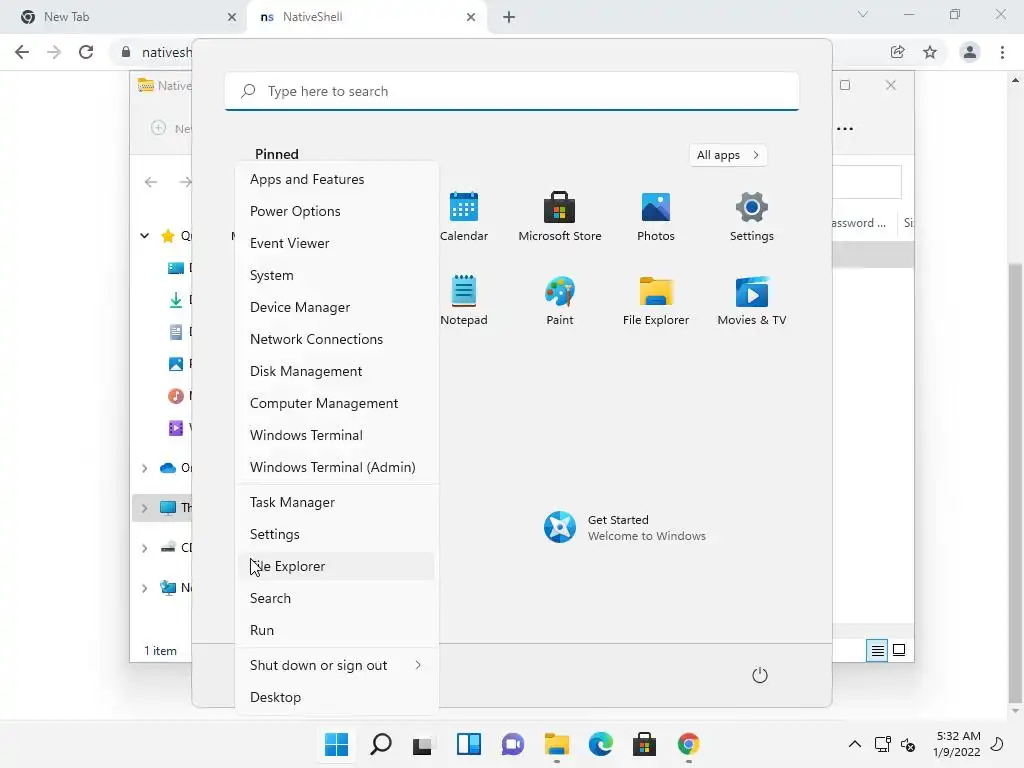Open the Calendar pinned app

(x=464, y=216)
